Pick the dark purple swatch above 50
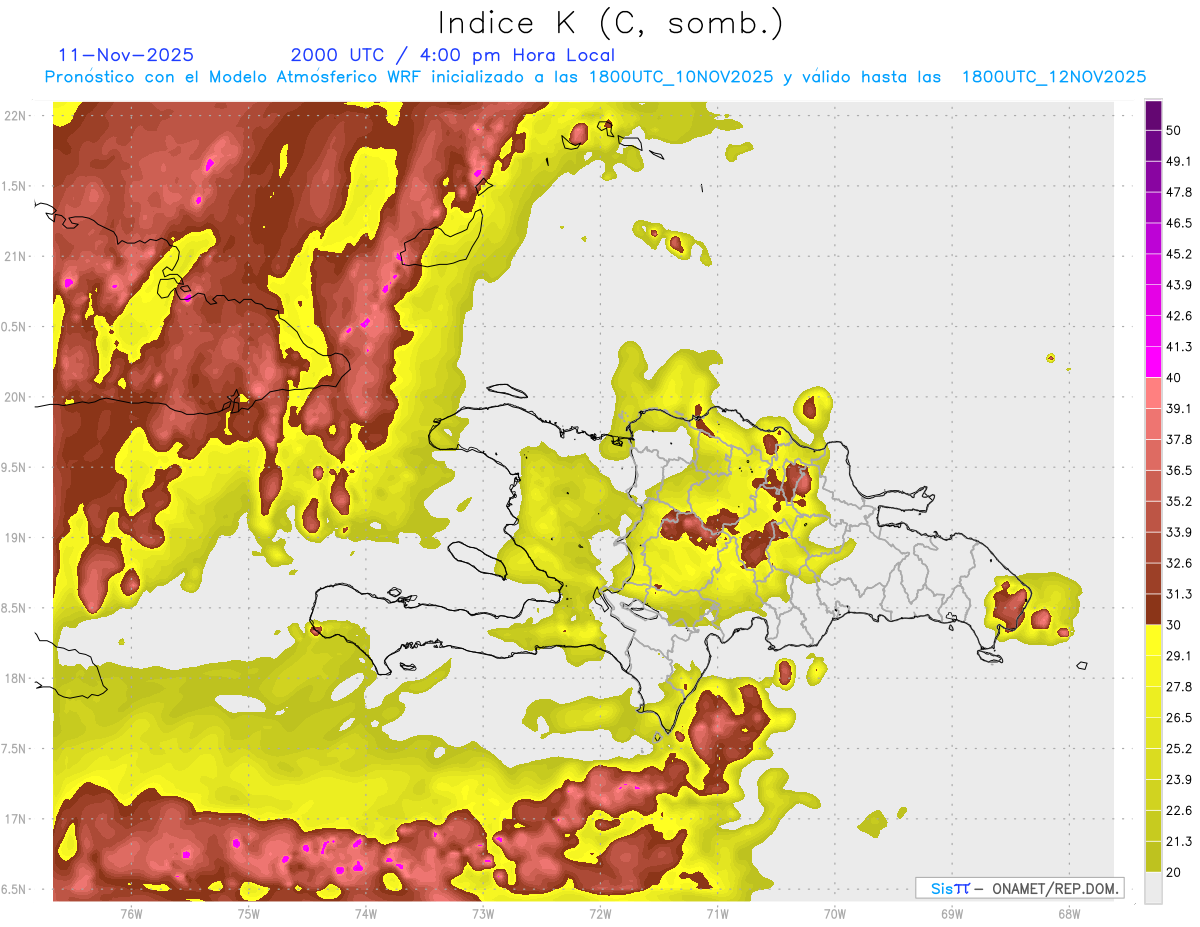 pyautogui.click(x=1153, y=115)
